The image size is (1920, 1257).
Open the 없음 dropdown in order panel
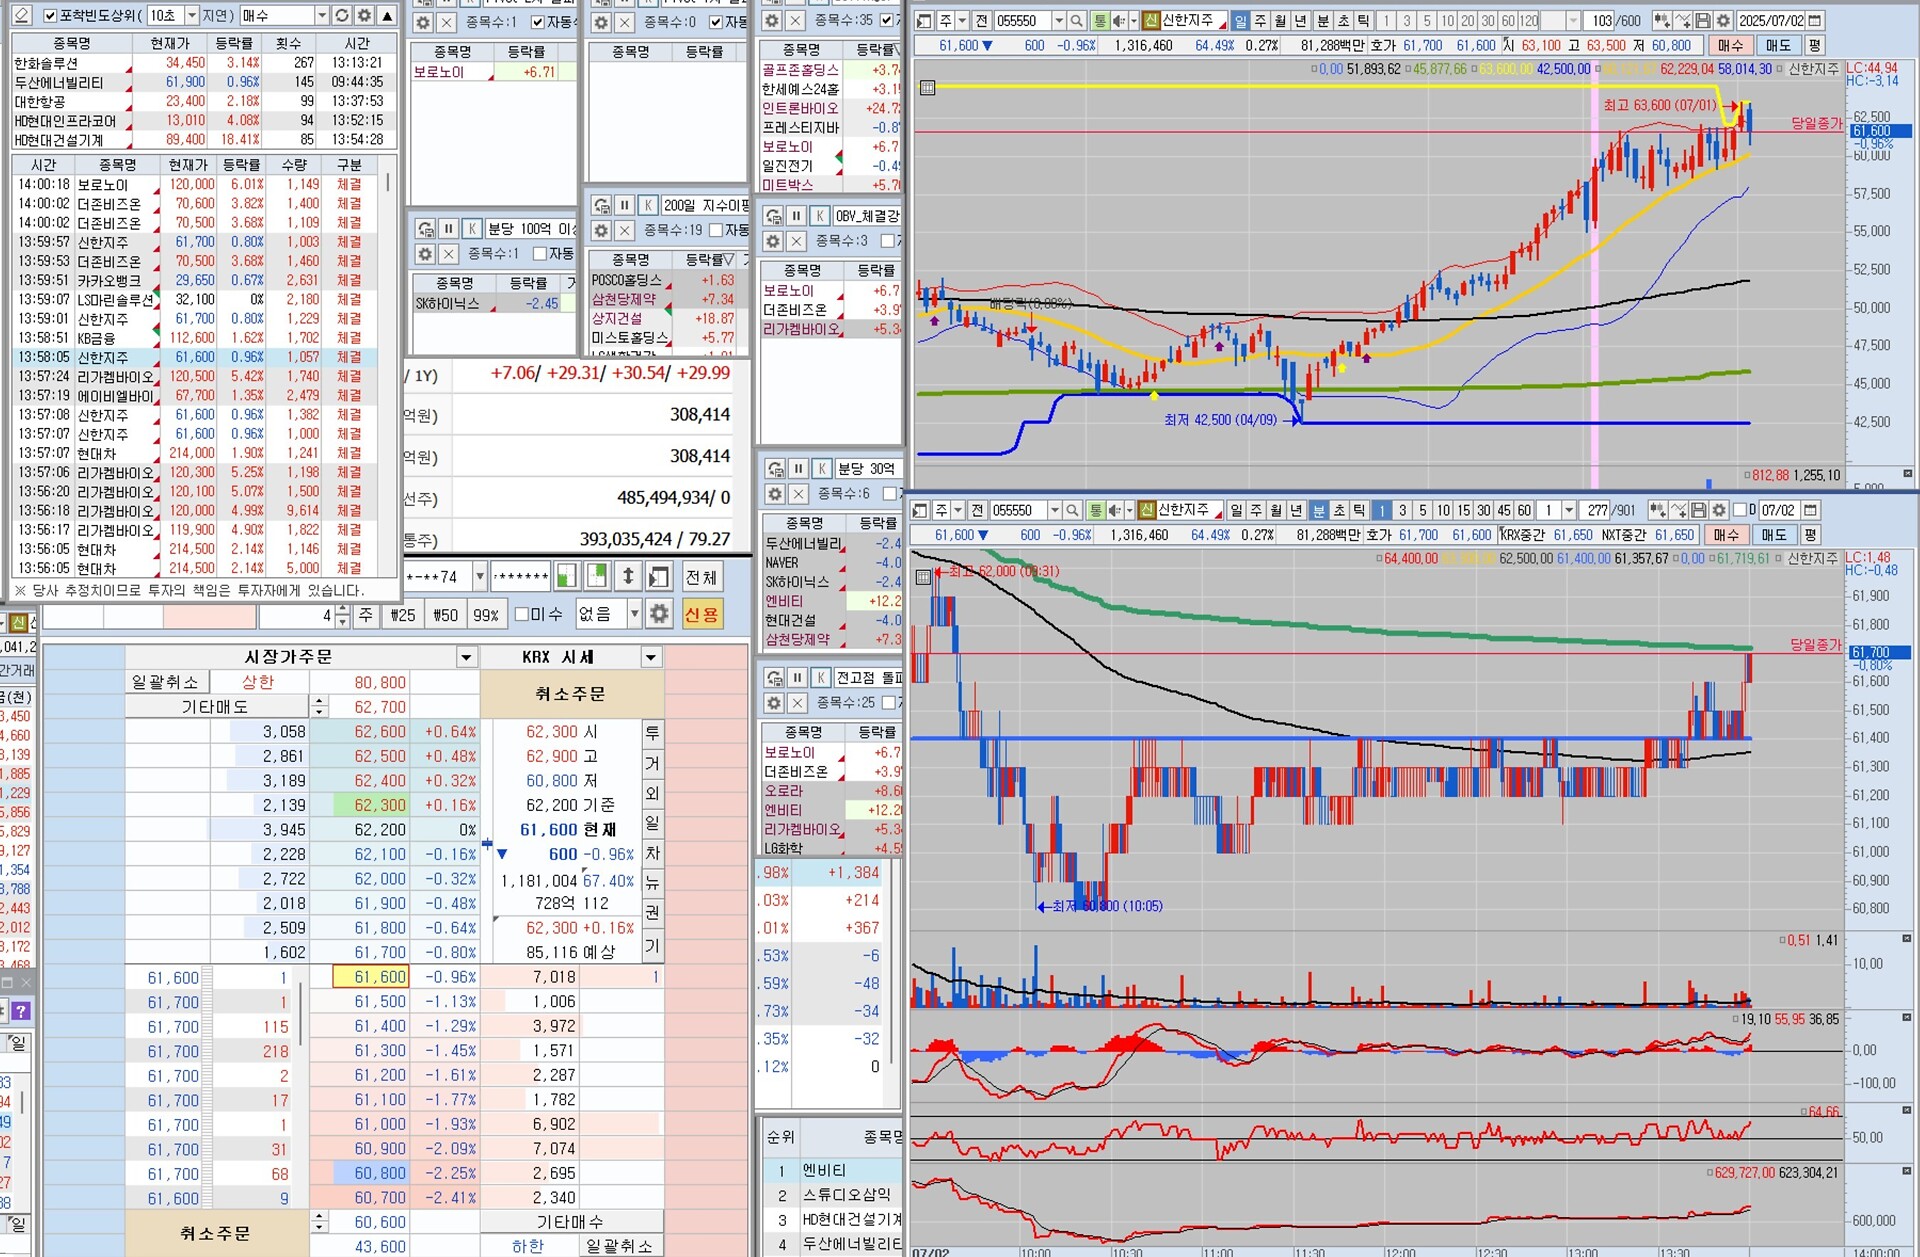[634, 614]
